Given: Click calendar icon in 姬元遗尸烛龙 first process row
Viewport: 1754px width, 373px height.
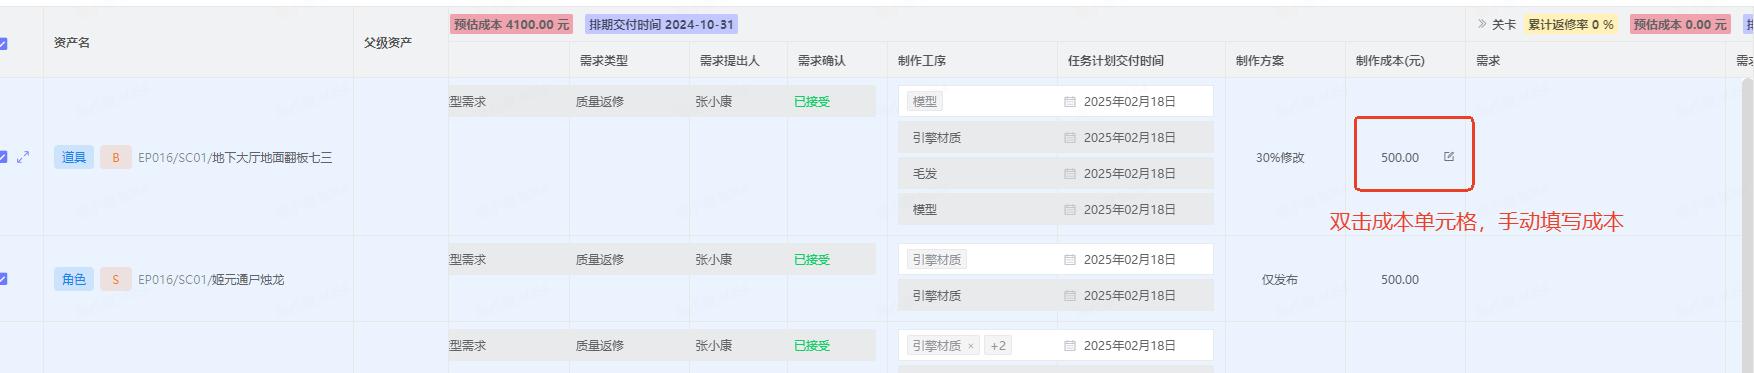Looking at the screenshot, I should point(1069,259).
